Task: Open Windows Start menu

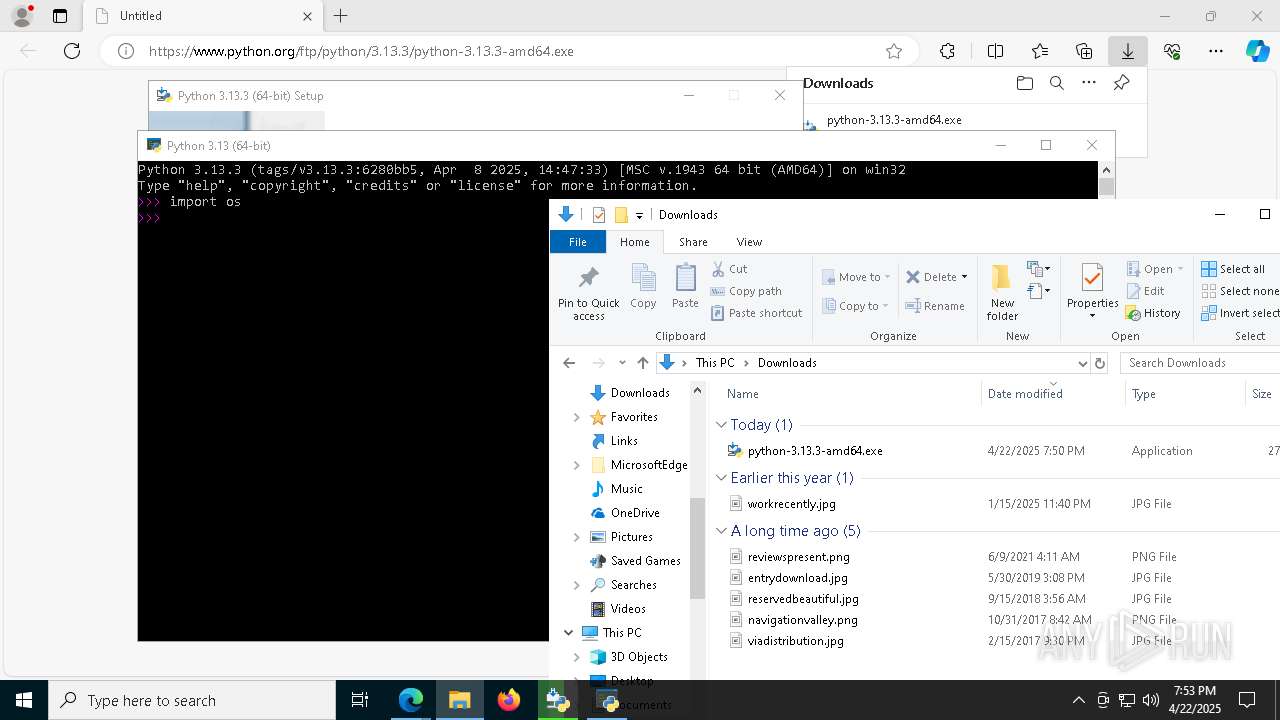Action: (x=24, y=700)
